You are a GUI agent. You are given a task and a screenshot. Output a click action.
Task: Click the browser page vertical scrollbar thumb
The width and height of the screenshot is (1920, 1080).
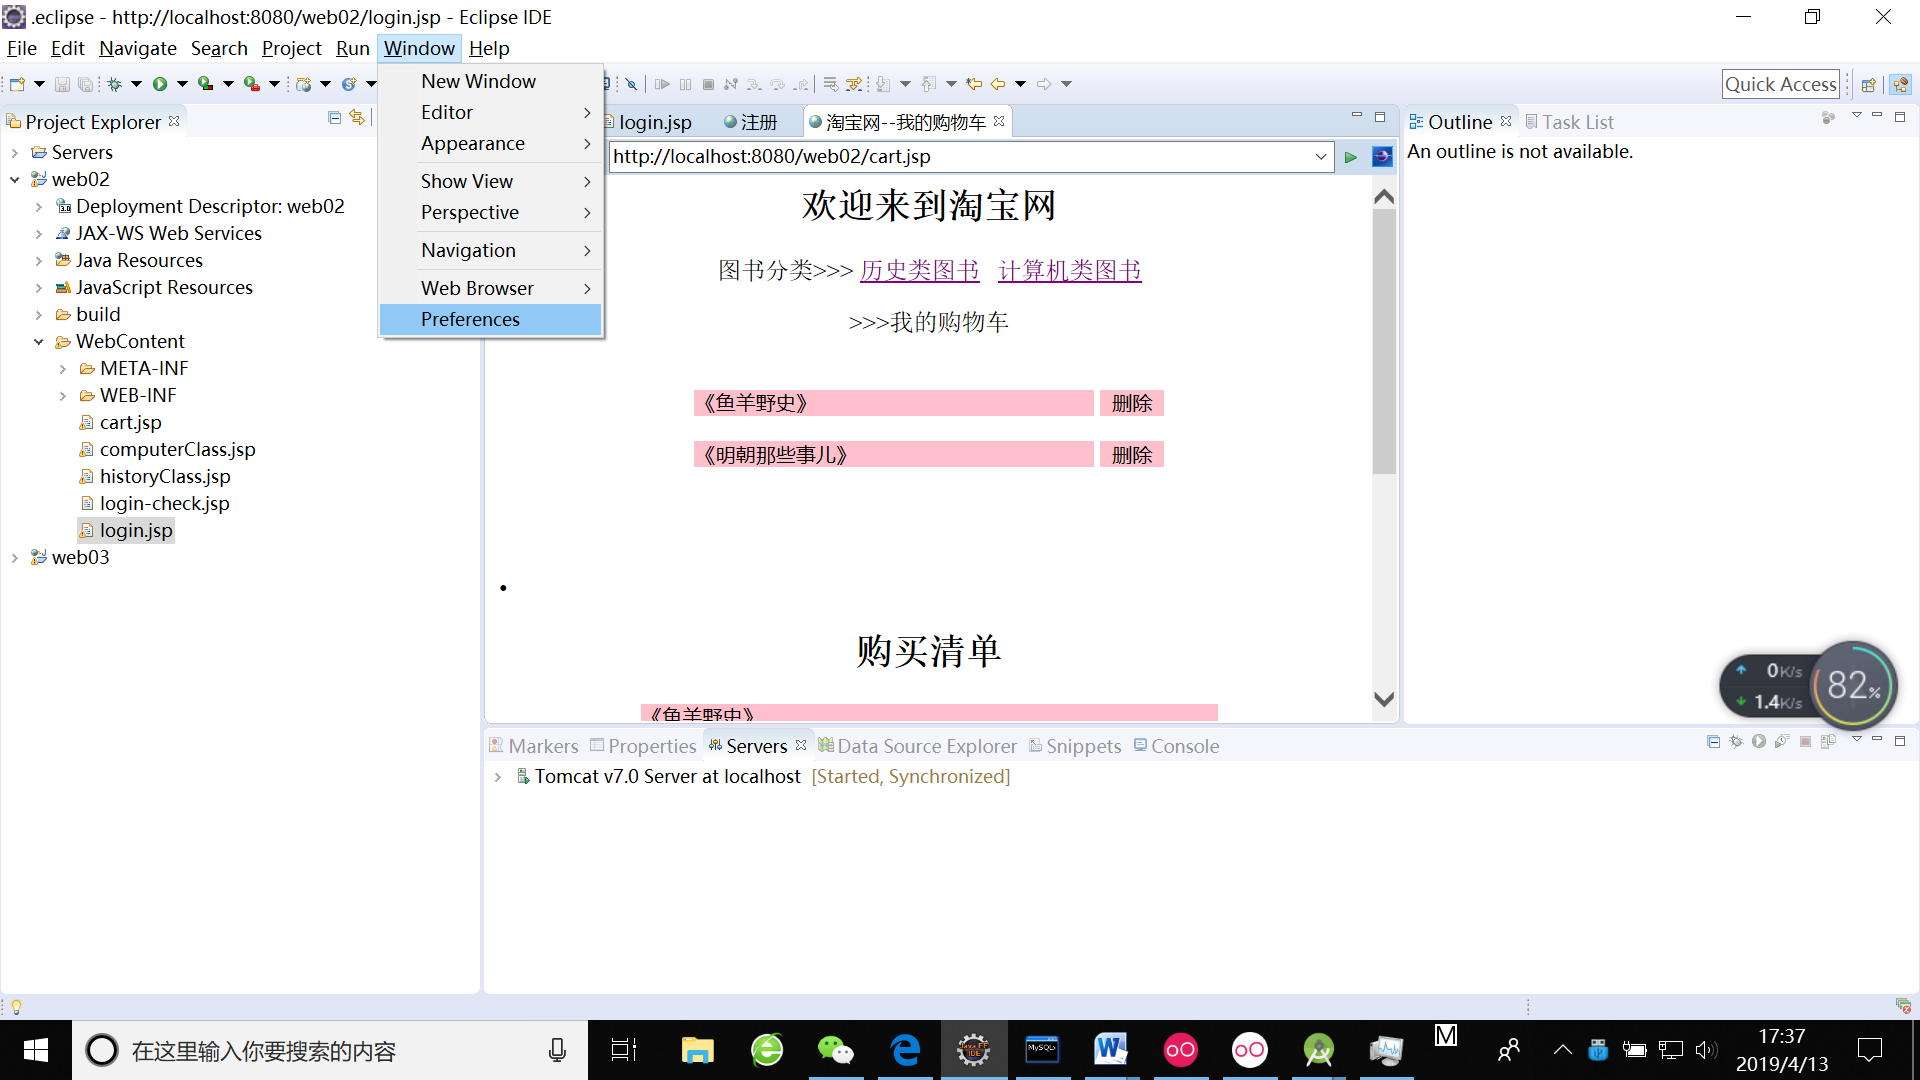click(1384, 340)
